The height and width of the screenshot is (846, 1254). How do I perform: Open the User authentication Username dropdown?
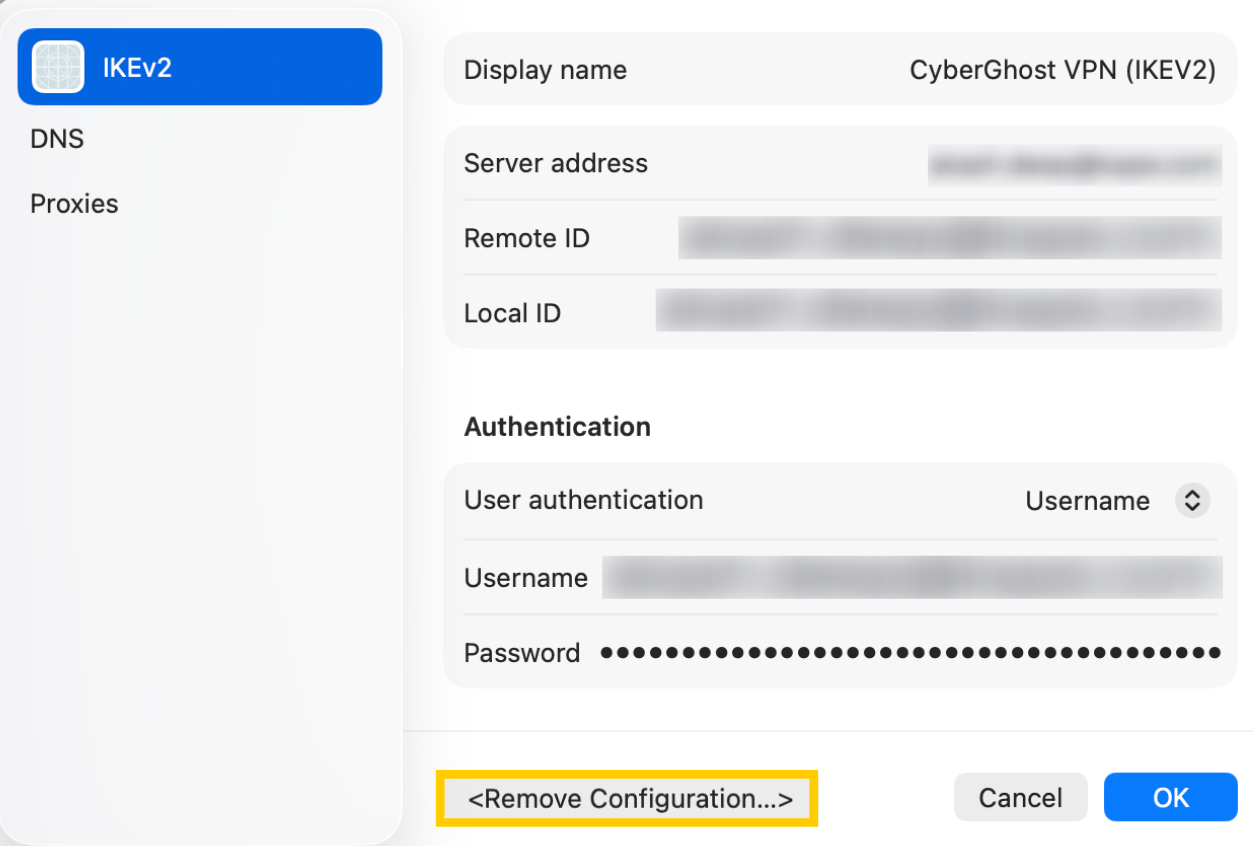click(1191, 500)
